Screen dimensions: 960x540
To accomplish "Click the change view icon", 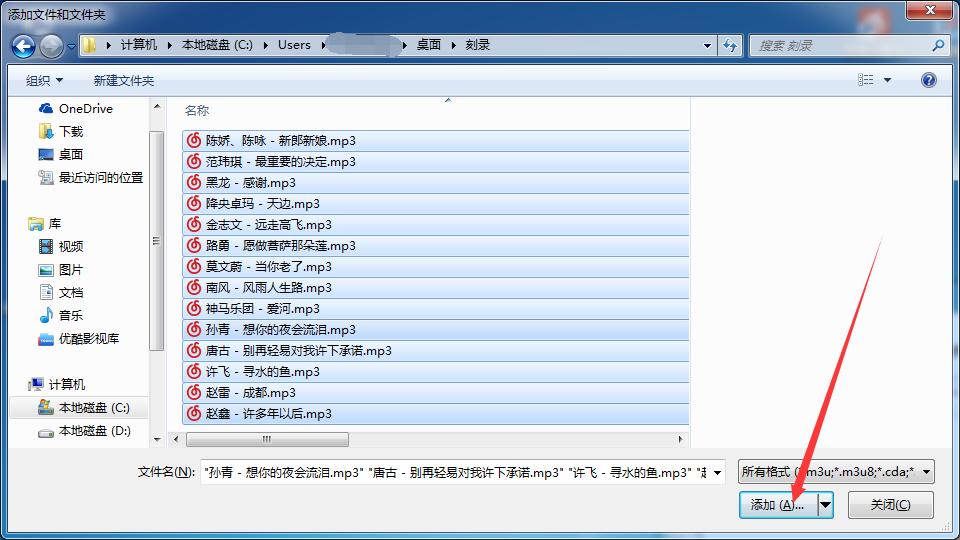I will (866, 80).
